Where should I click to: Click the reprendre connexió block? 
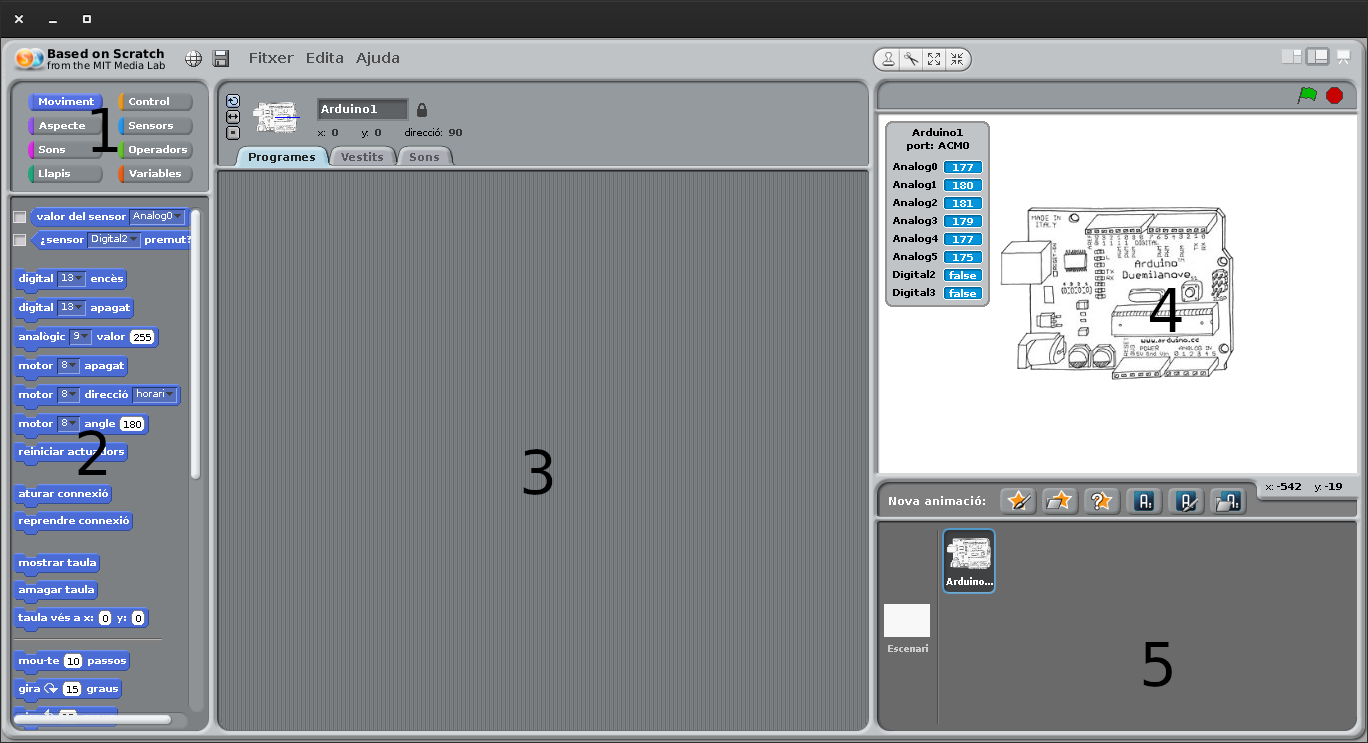[x=74, y=520]
